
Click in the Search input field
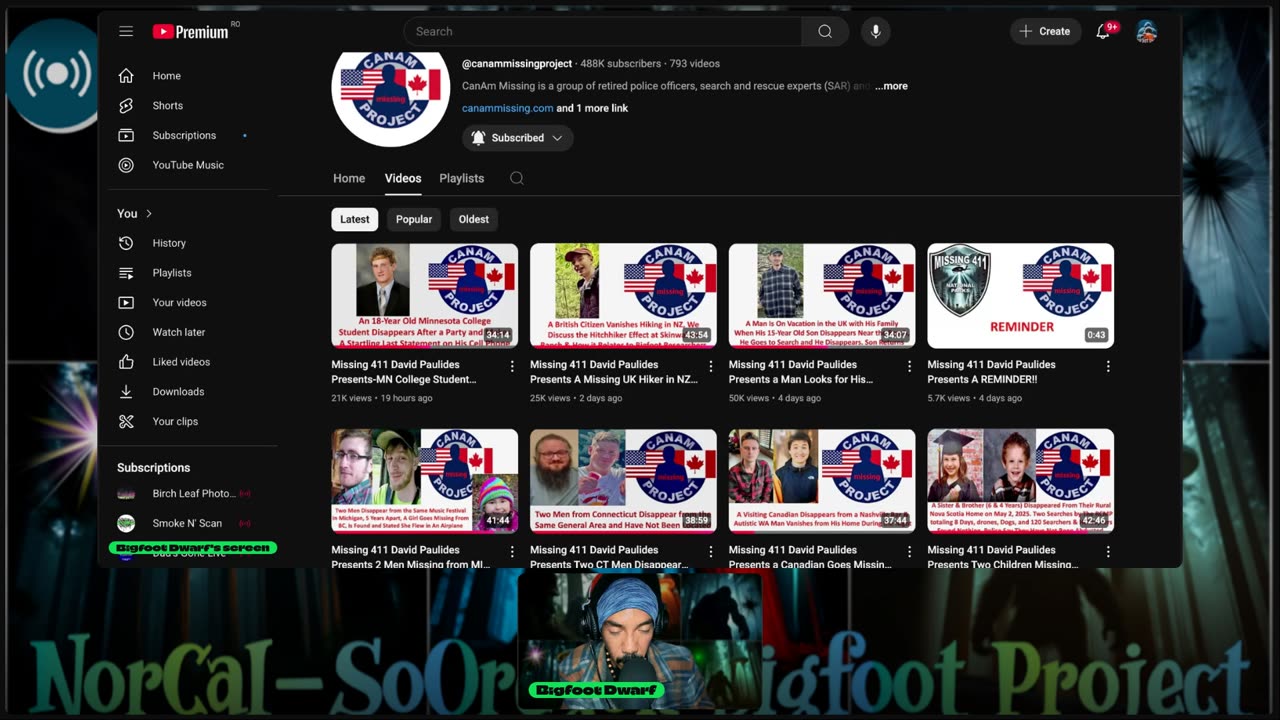[x=603, y=31]
